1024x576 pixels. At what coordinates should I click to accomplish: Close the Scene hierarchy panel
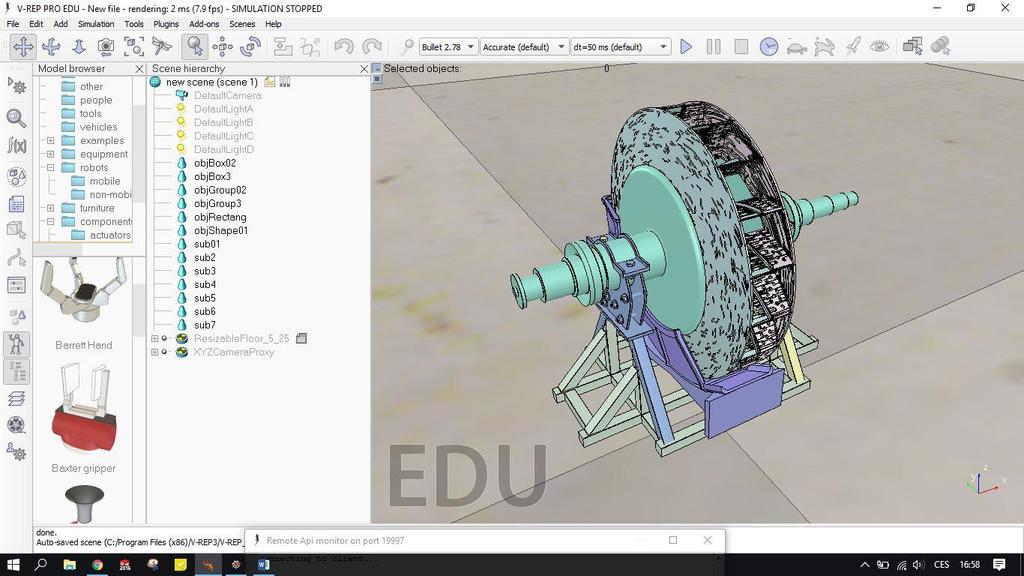pos(364,69)
